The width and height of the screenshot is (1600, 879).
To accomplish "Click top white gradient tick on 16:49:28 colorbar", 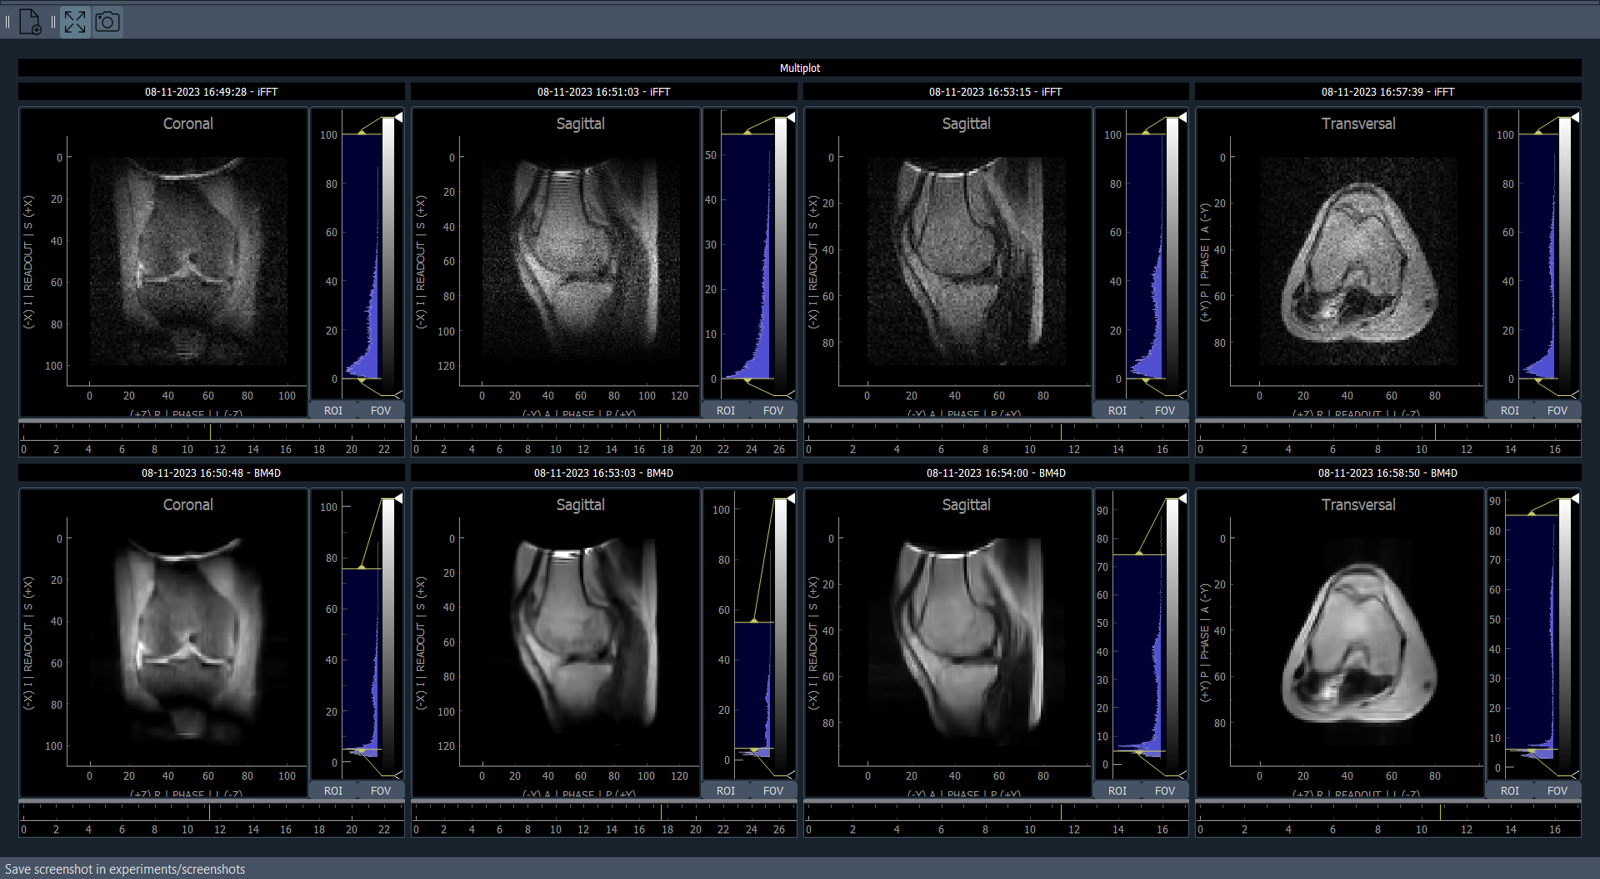I will 398,118.
